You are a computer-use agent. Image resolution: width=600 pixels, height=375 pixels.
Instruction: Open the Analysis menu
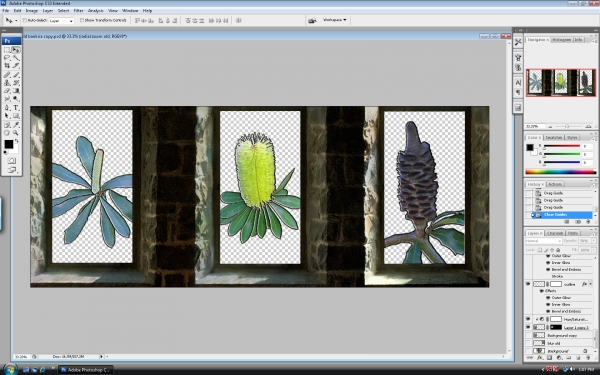tap(96, 11)
